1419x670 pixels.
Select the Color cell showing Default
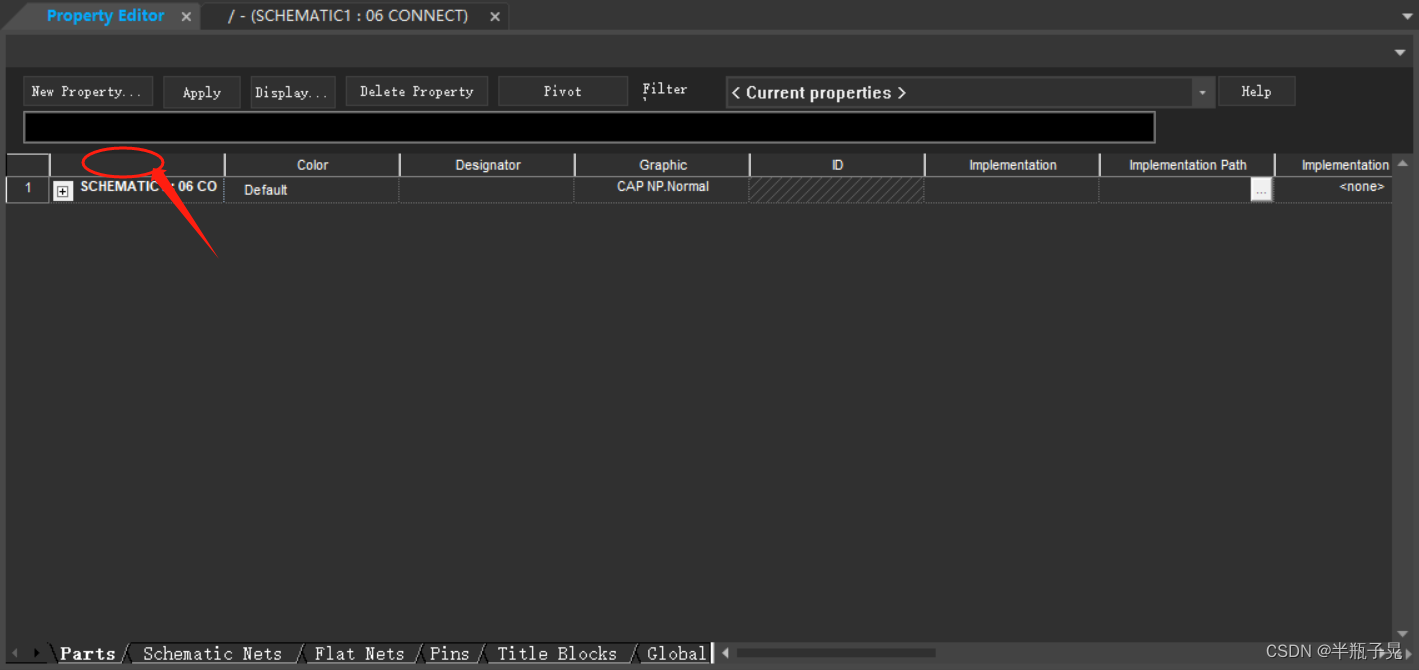tap(311, 190)
